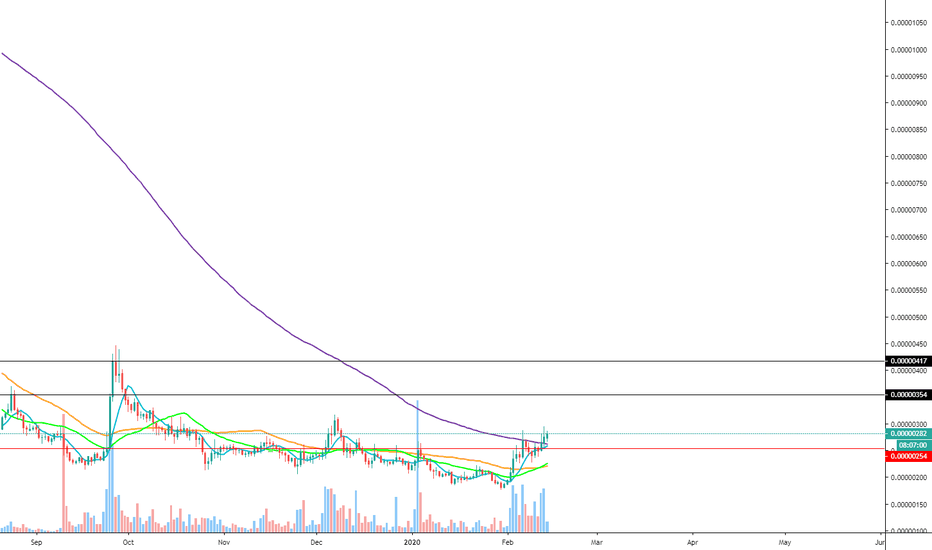Click the Nov label on time axis

tap(223, 542)
